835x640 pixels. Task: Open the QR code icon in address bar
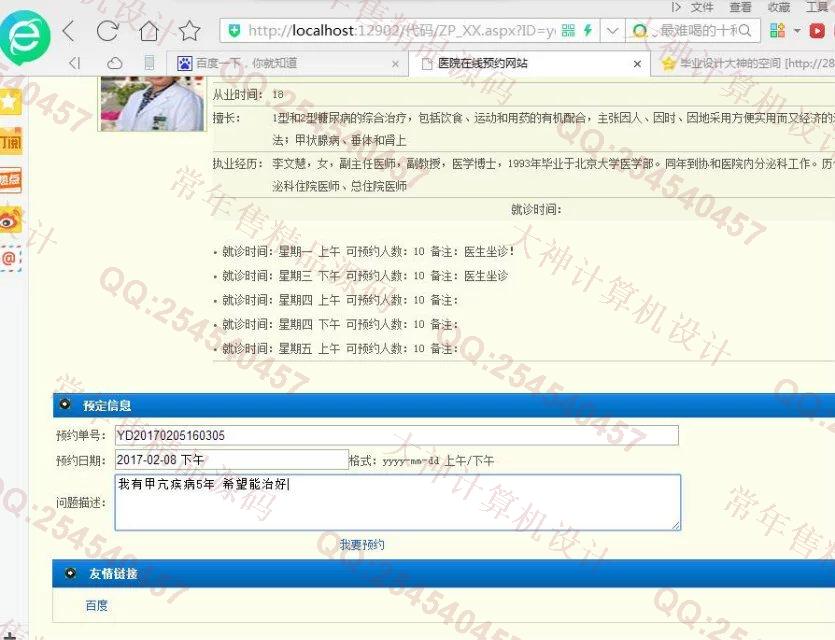pyautogui.click(x=569, y=31)
